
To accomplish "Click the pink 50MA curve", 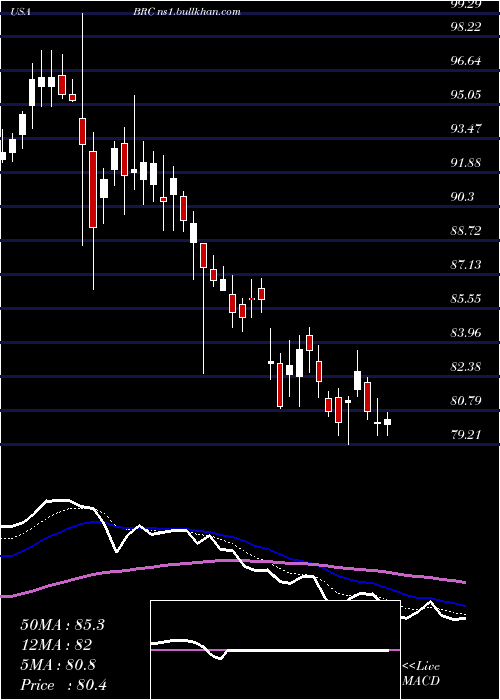I will coord(232,561).
